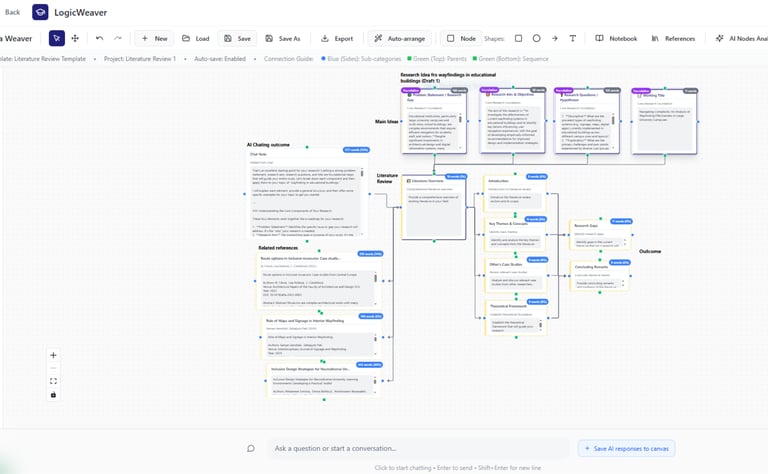Click the Research Aim & Objectives node icon
The height and width of the screenshot is (474, 768).
pos(488,95)
